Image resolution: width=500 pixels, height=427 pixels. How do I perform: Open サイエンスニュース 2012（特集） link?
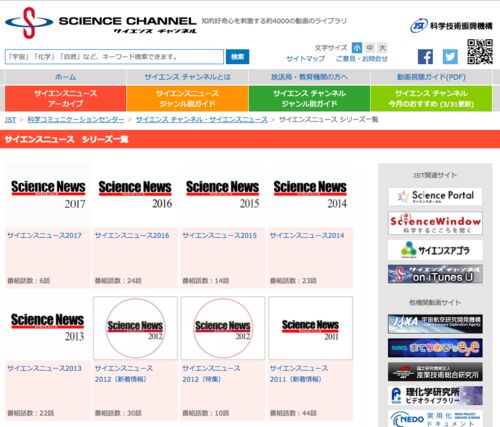click(211, 374)
